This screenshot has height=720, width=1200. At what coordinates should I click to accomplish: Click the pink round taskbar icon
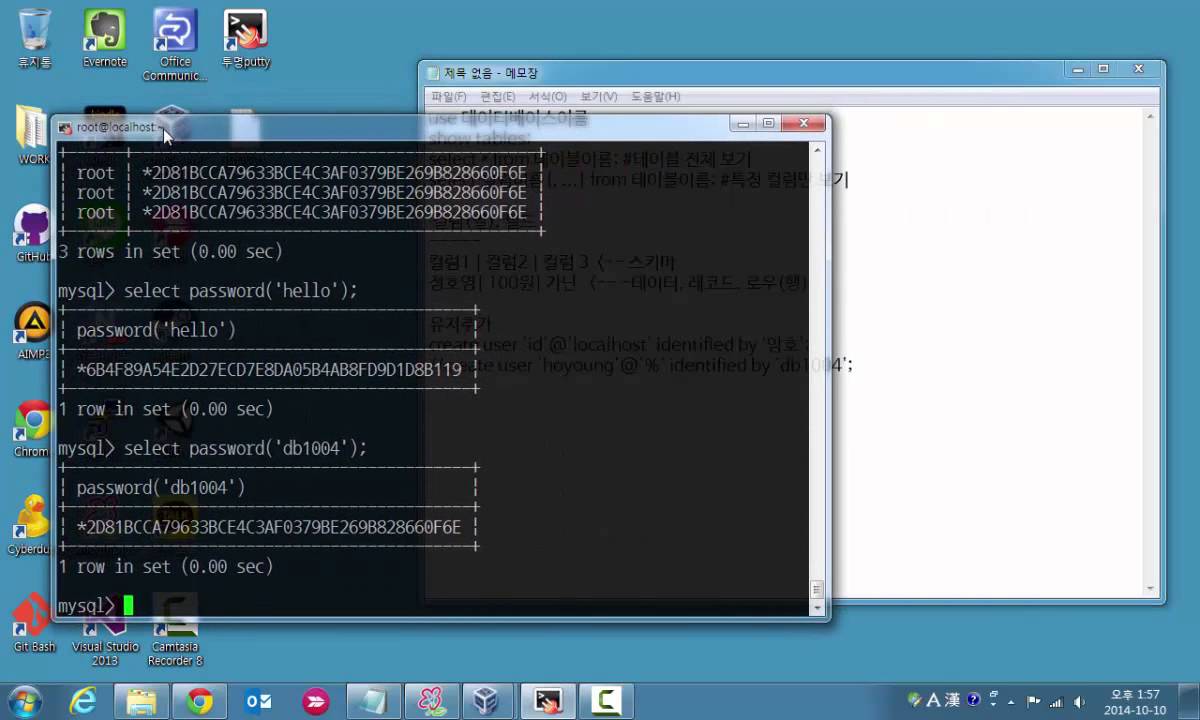tap(317, 701)
